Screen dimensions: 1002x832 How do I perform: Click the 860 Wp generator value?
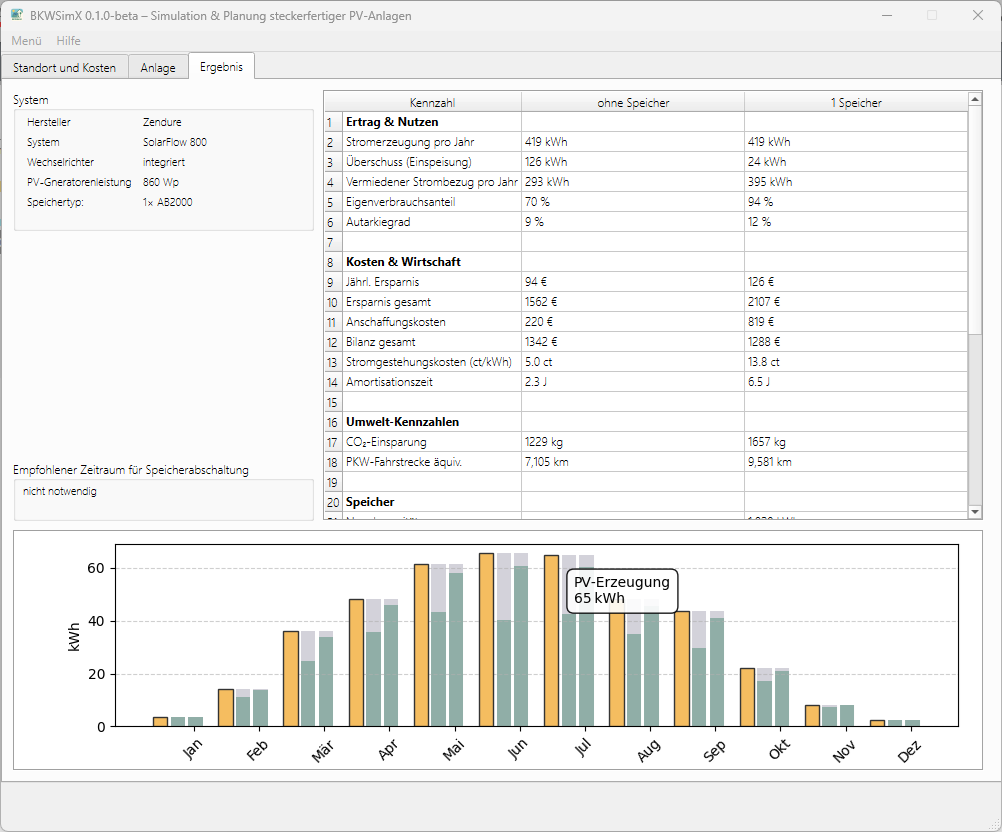coord(160,182)
